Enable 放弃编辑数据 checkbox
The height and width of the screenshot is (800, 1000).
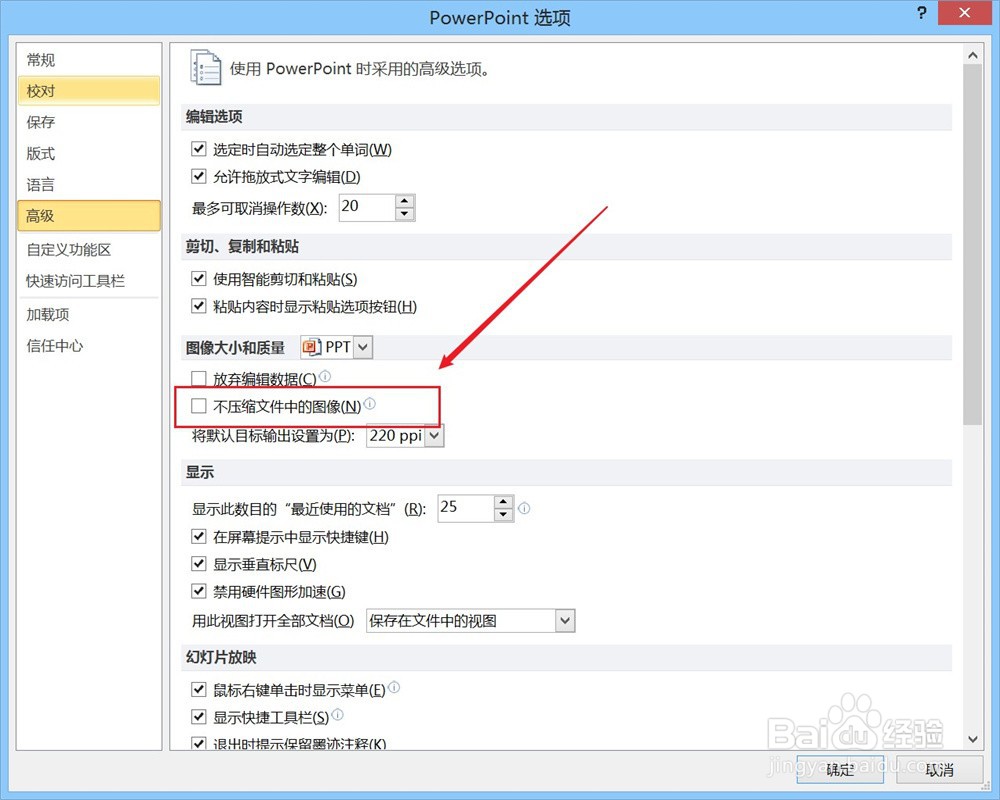point(198,378)
